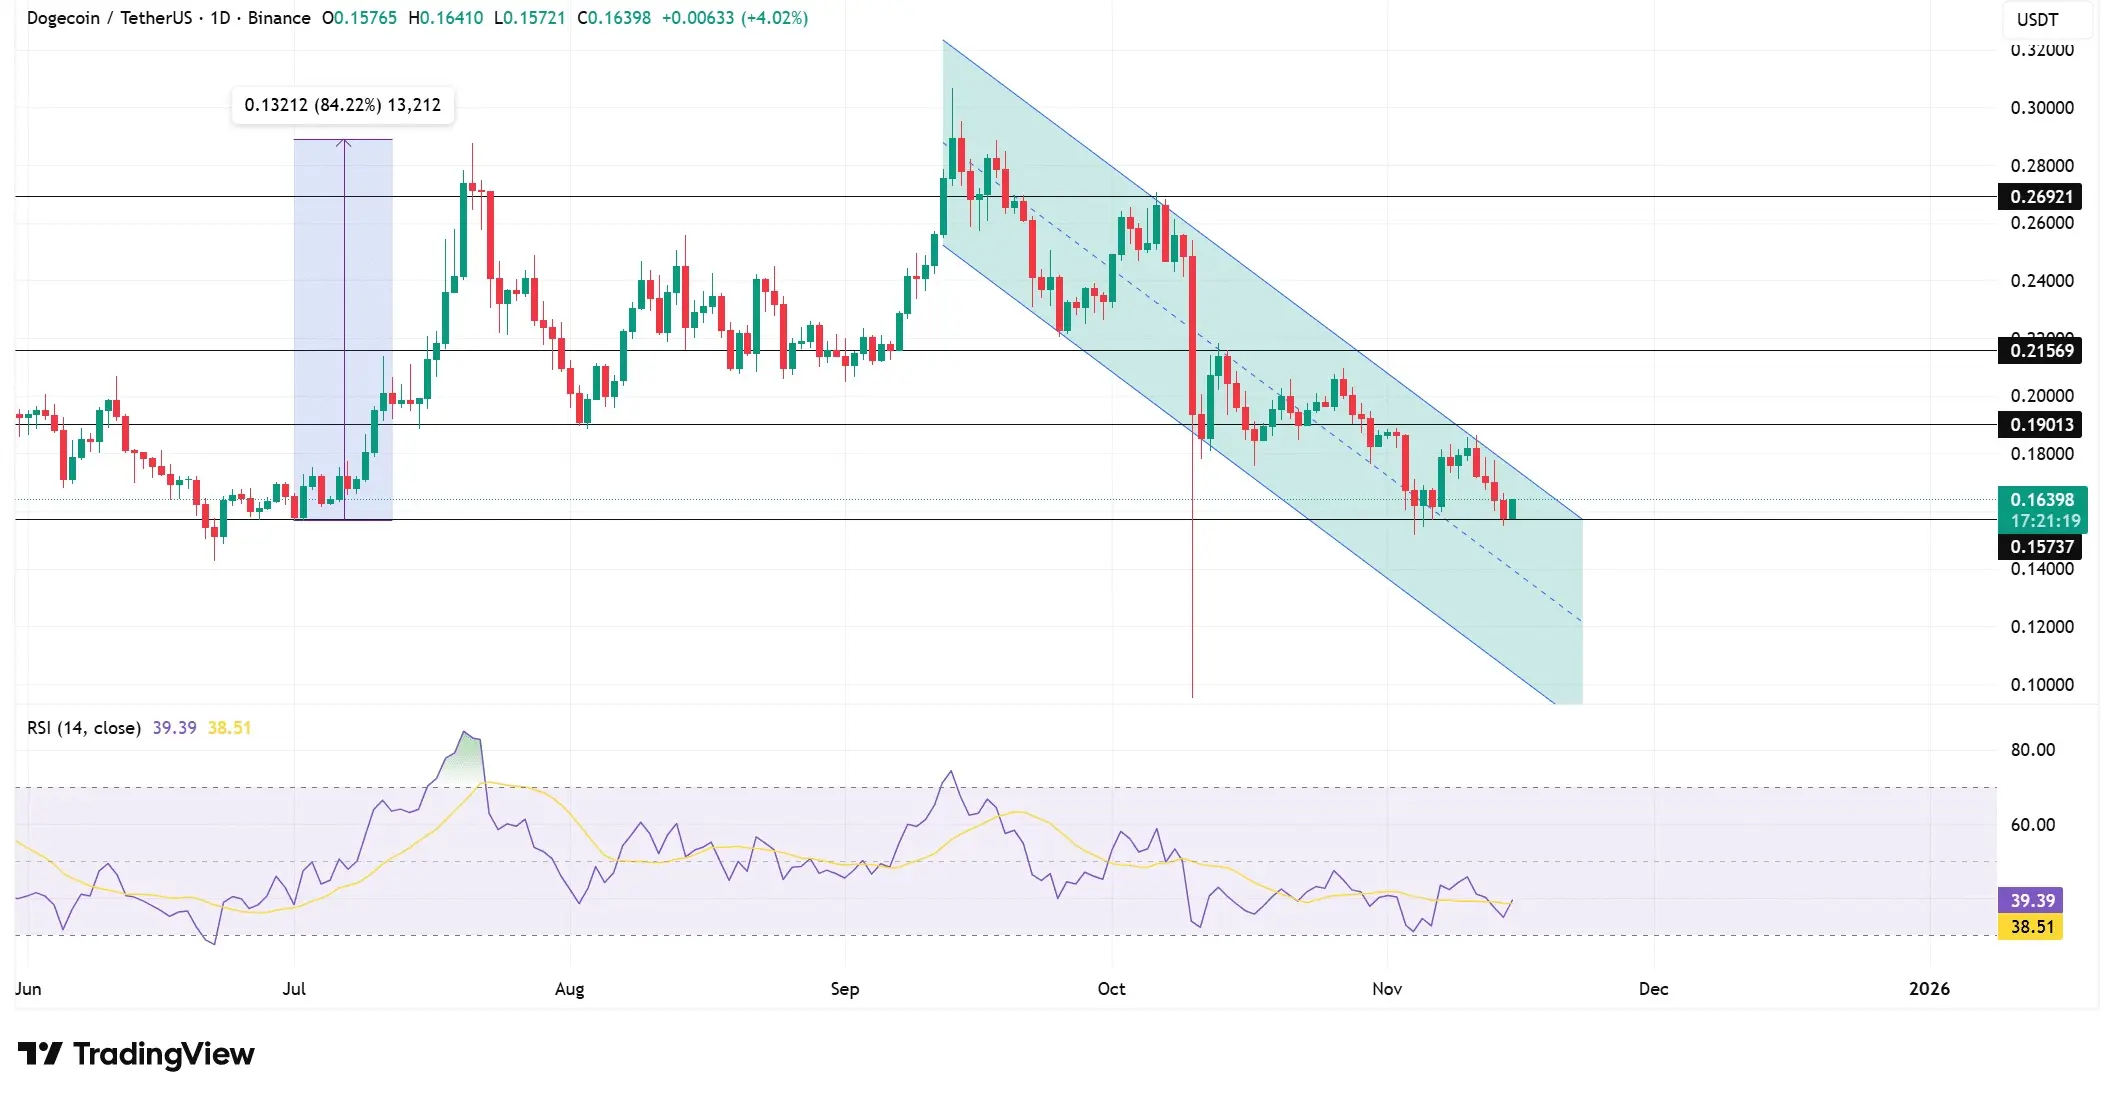
Task: Click the 0.21569 price line label
Action: (x=2041, y=350)
